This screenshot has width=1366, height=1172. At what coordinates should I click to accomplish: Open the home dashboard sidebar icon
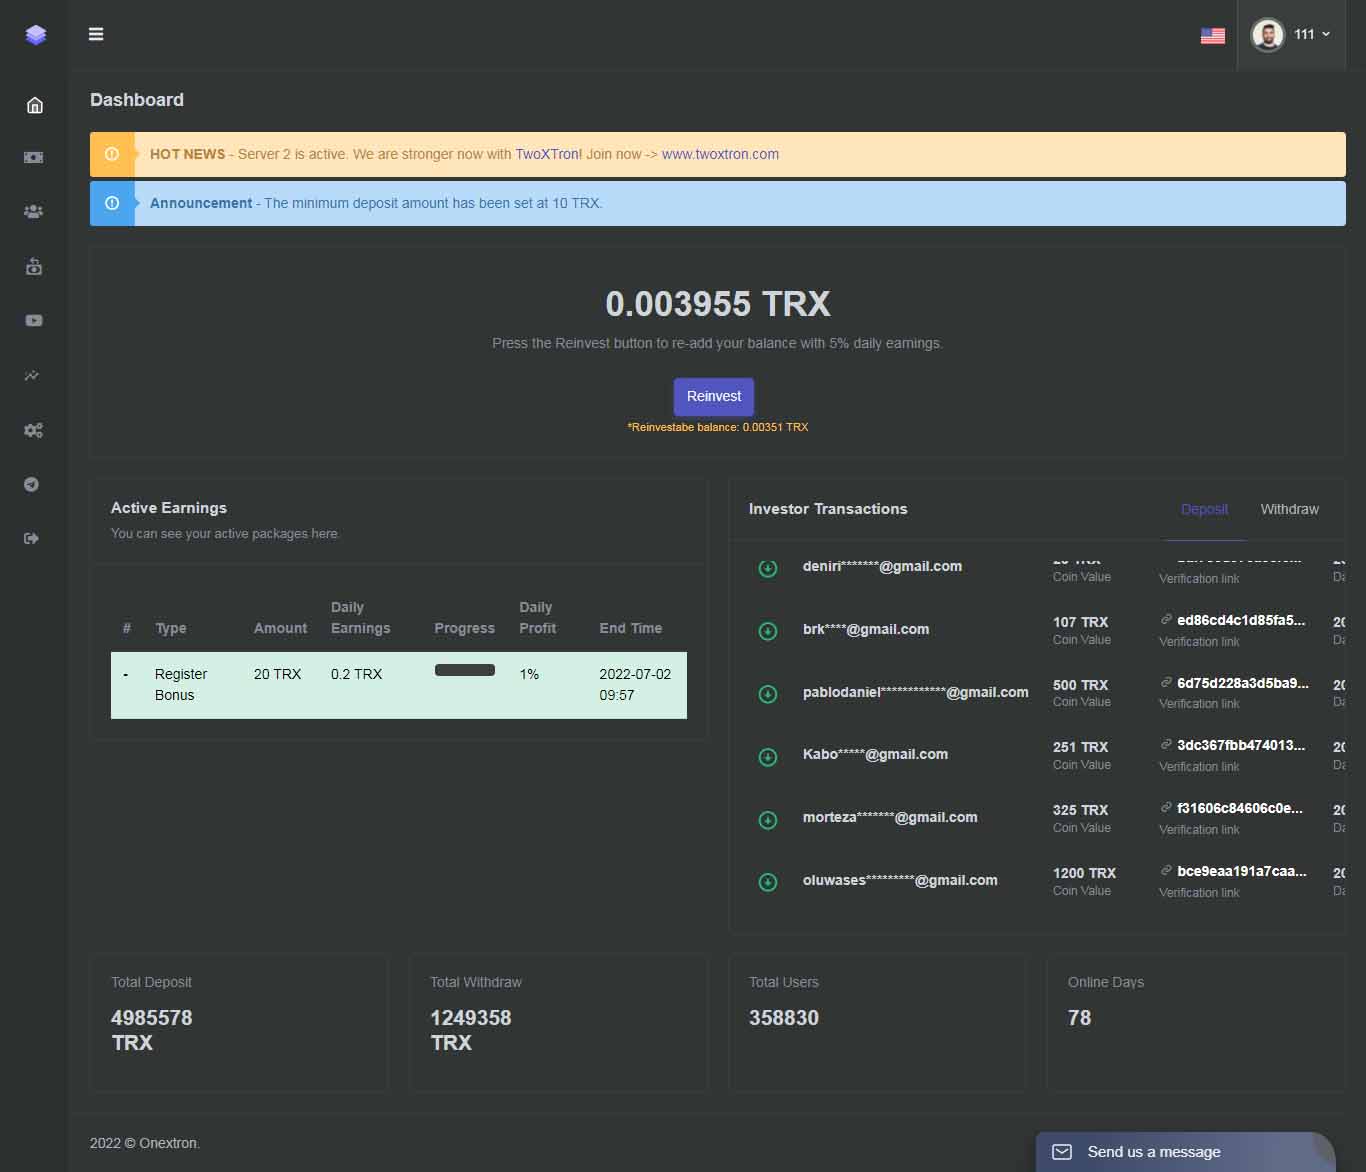tap(34, 105)
